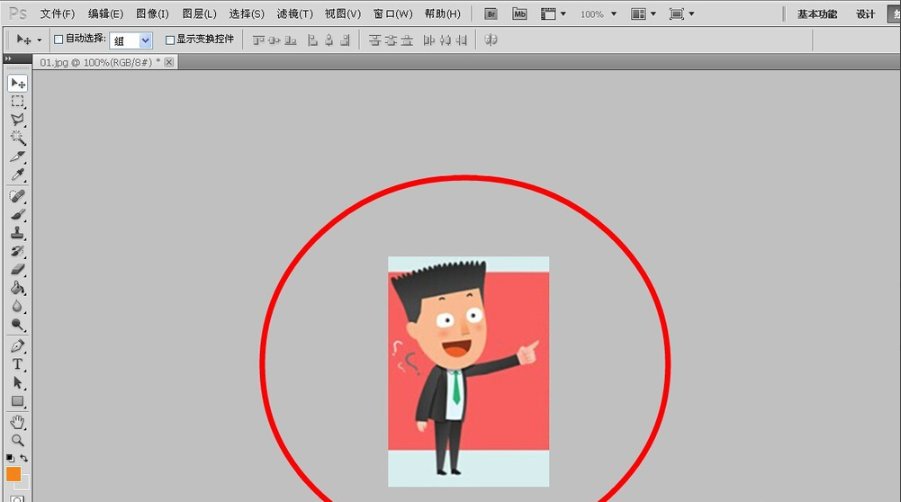Distribute horizontal centers in options bar
This screenshot has width=901, height=502.
tap(445, 40)
